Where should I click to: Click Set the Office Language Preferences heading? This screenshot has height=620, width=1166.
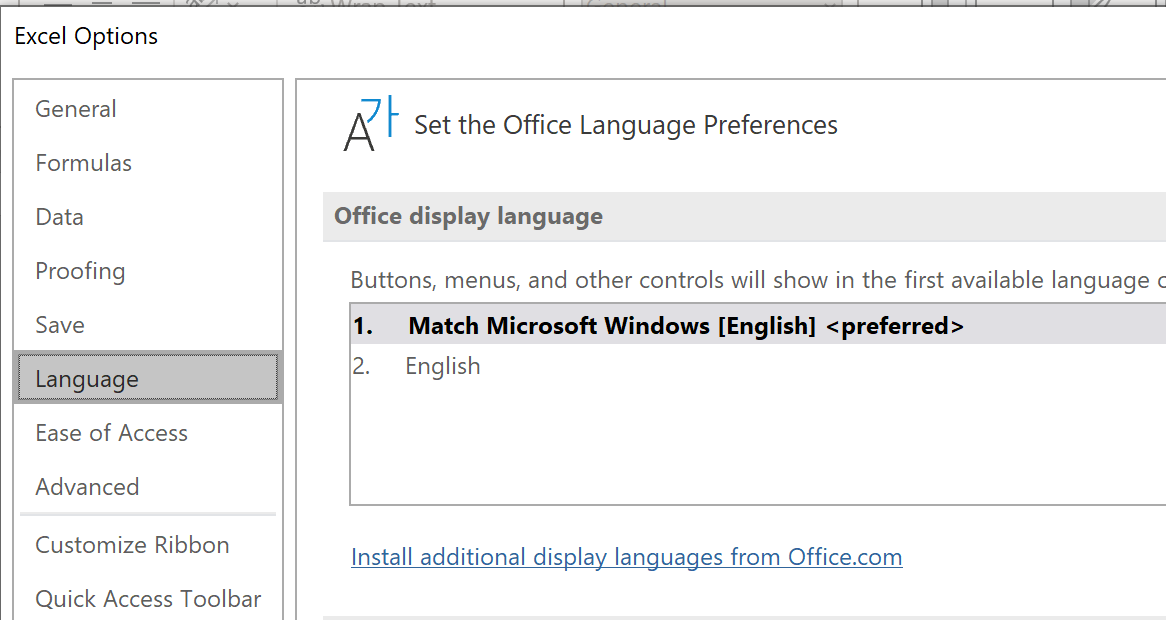[x=626, y=125]
